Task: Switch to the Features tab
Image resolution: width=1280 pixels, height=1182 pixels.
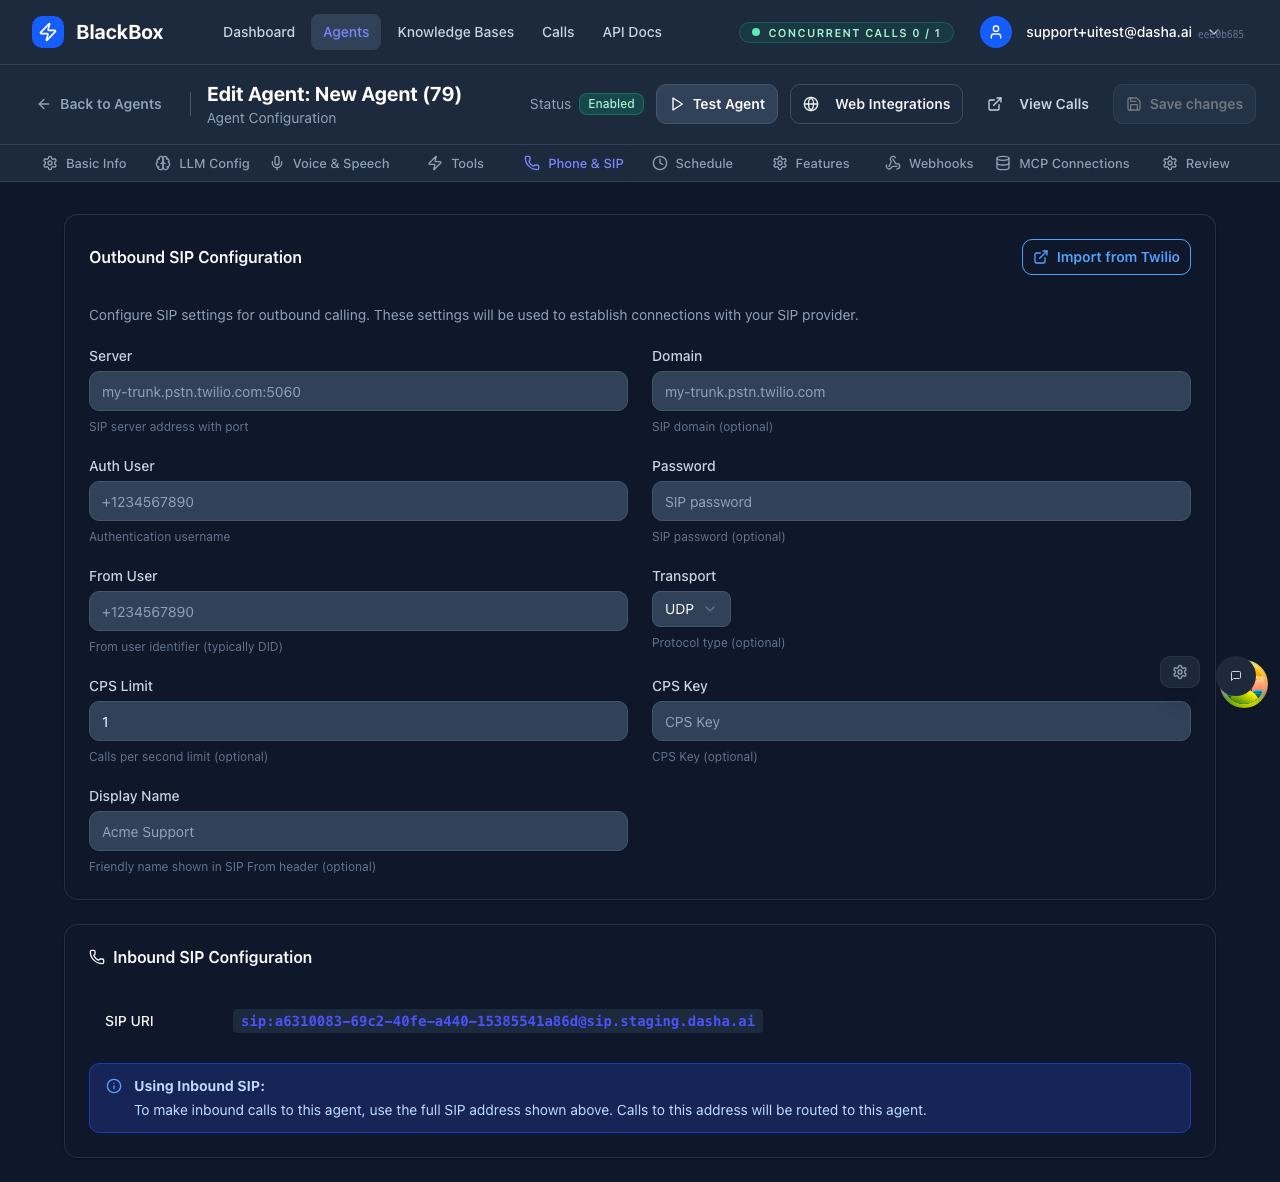Action: point(811,163)
